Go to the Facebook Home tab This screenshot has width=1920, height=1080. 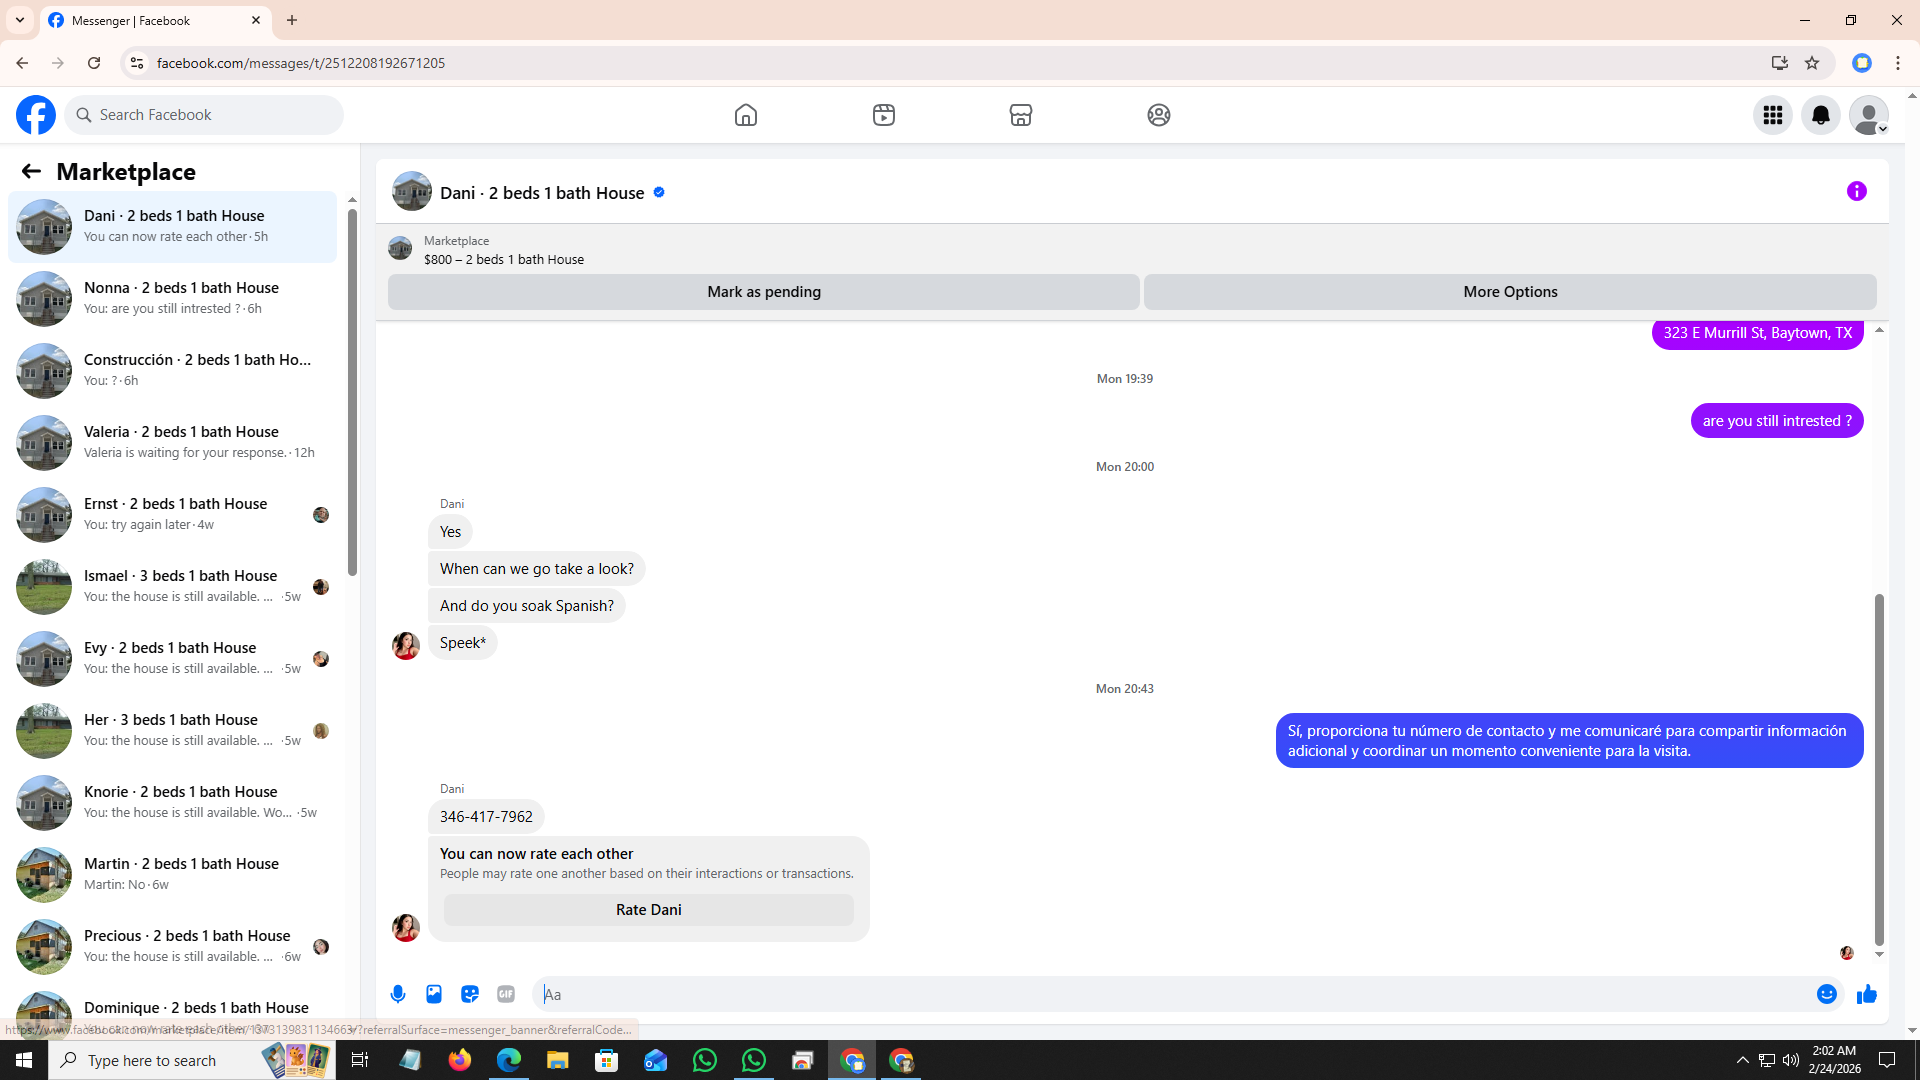pos(745,115)
